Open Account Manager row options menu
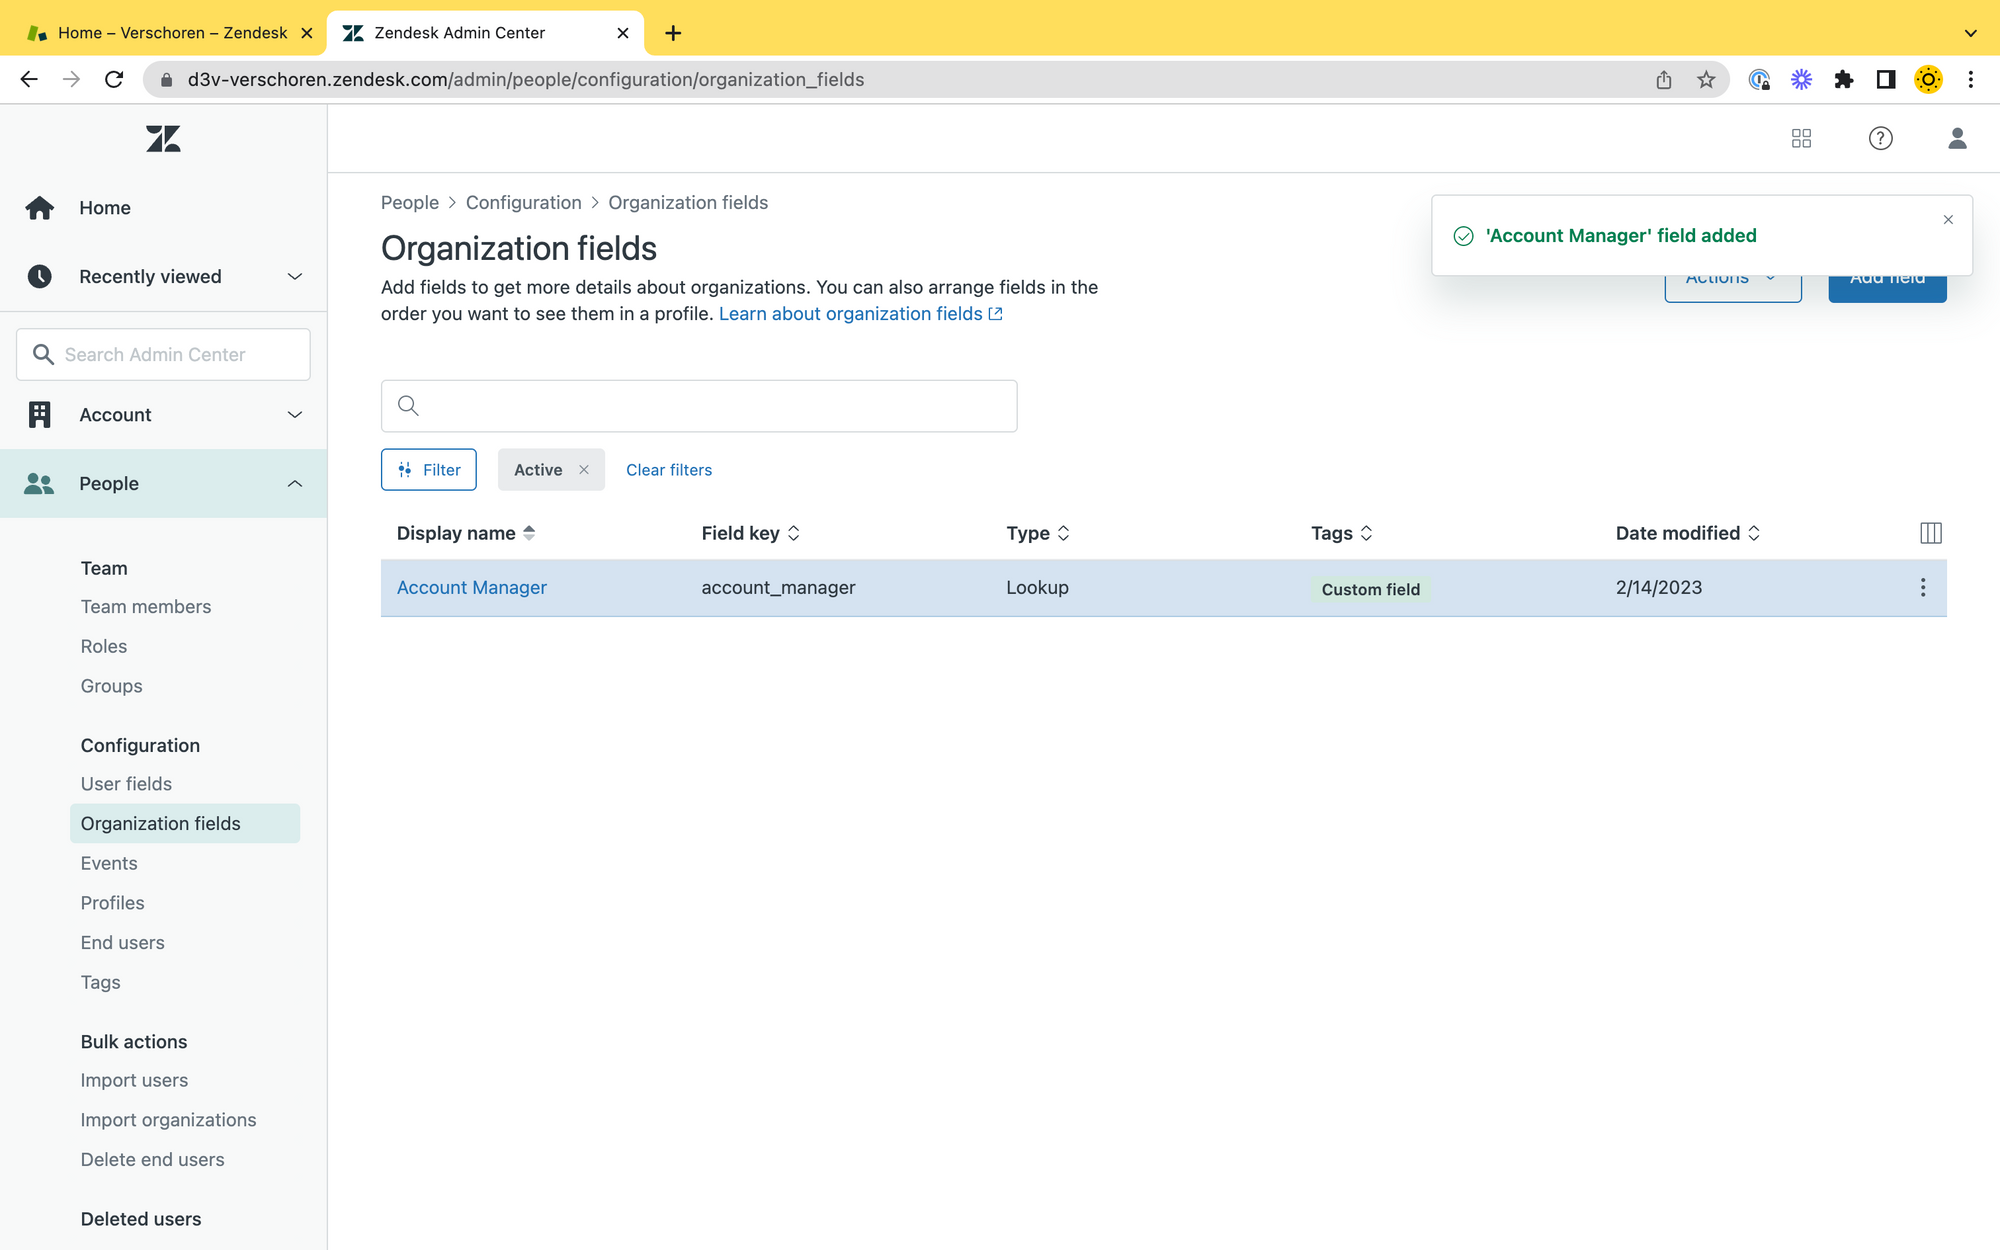 1922,588
